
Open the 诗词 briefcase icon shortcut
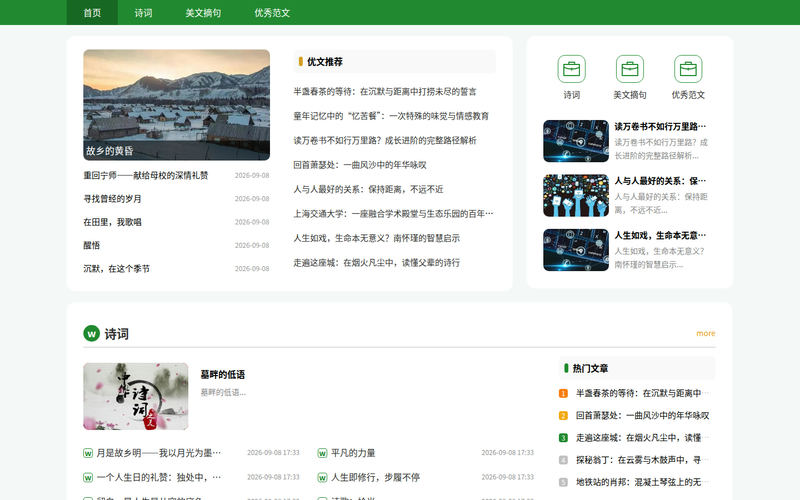(571, 69)
